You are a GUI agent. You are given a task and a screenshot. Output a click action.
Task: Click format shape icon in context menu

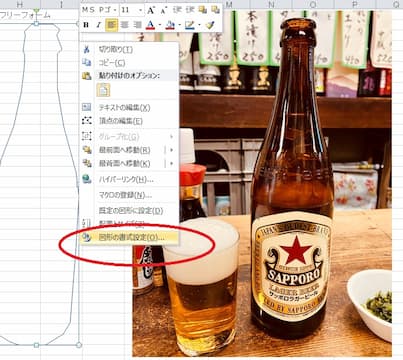click(x=87, y=237)
